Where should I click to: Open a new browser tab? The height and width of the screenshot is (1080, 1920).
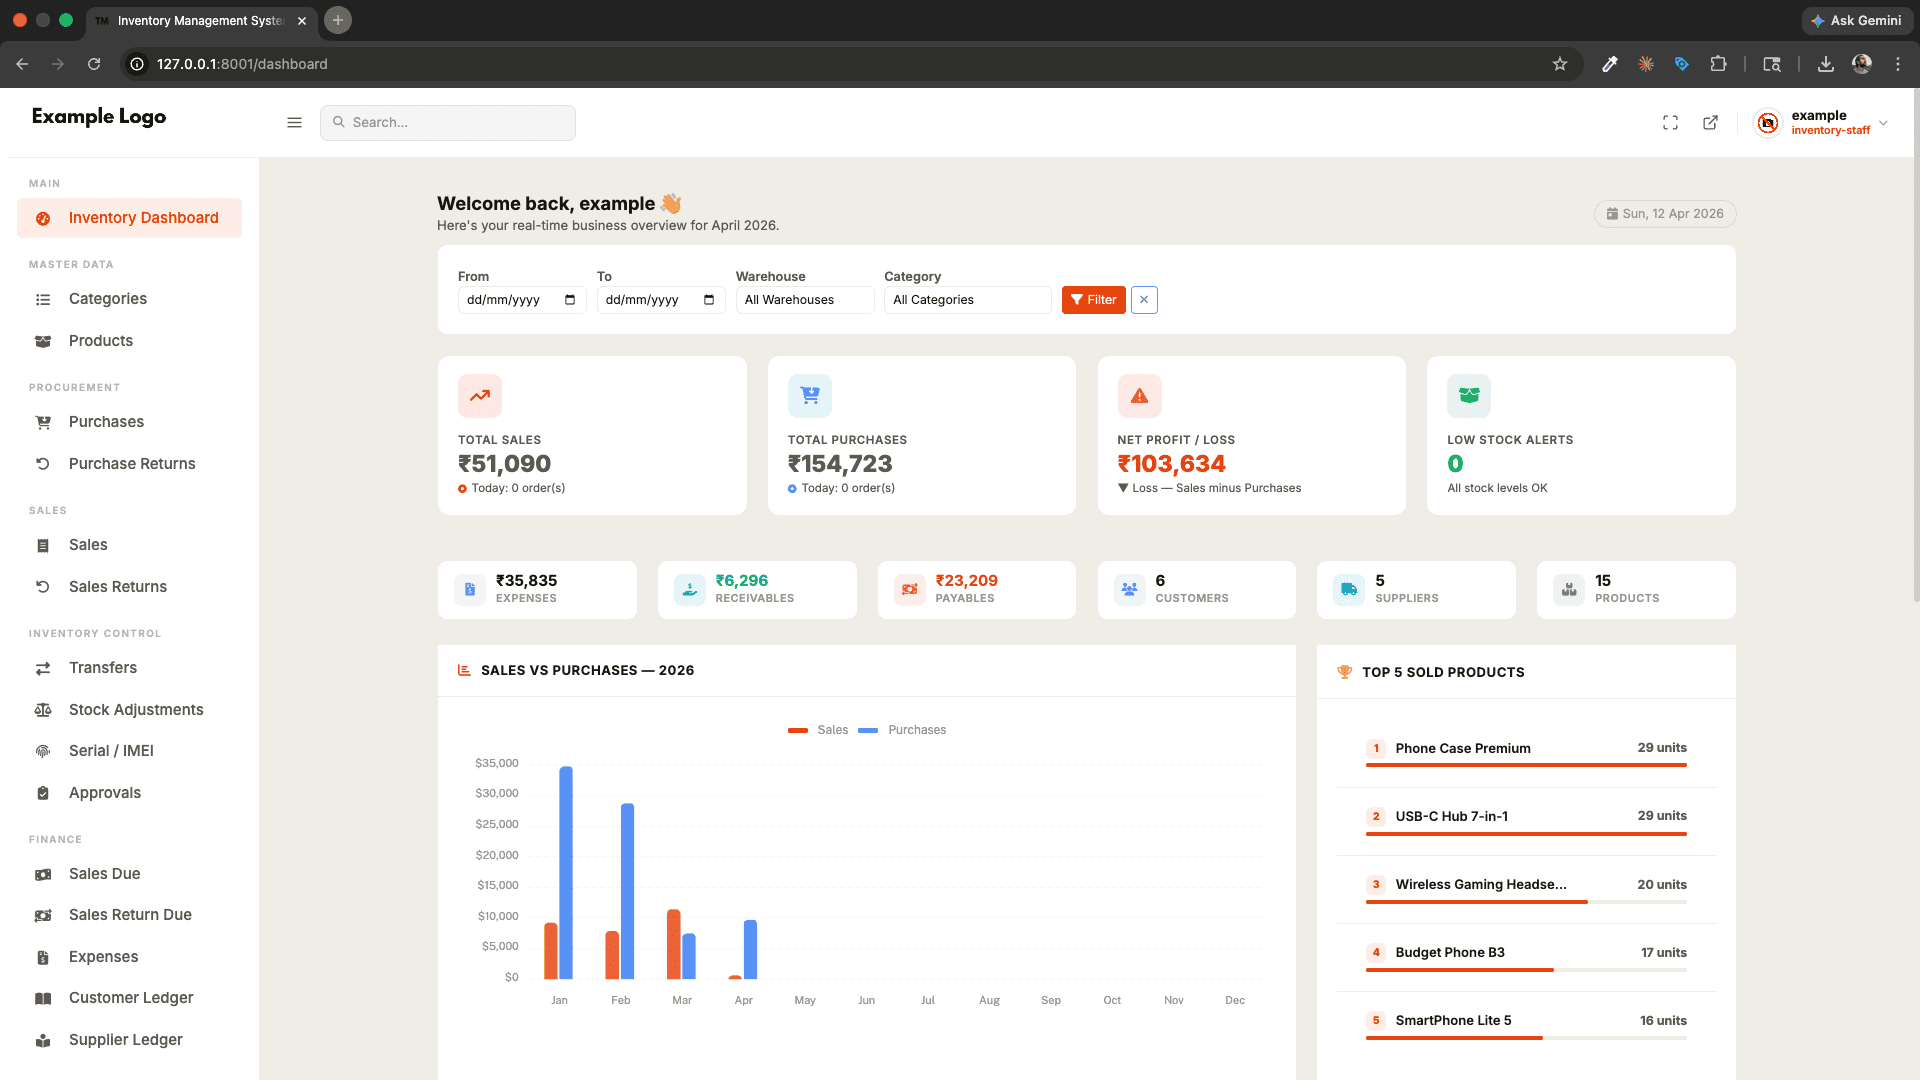338,20
